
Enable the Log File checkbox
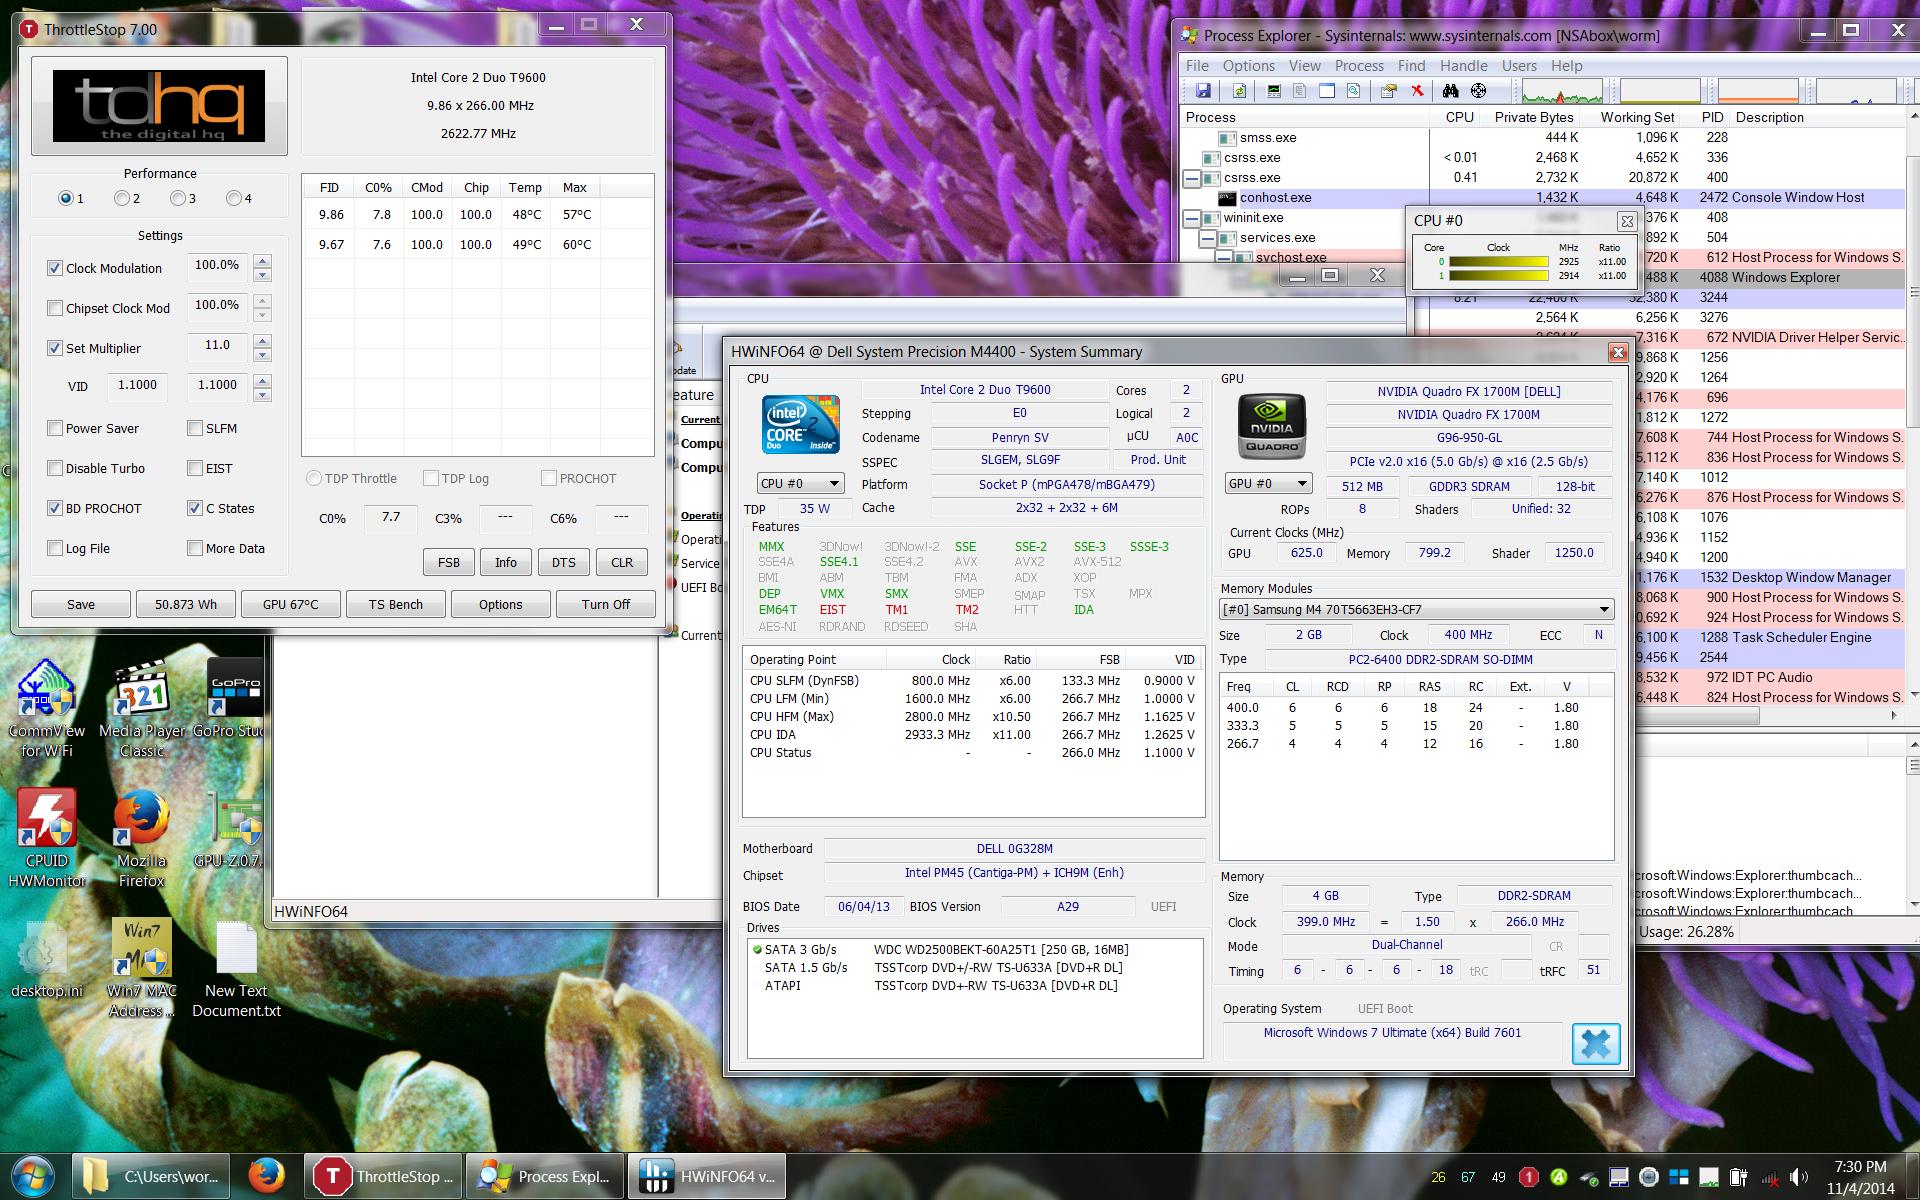pos(55,548)
